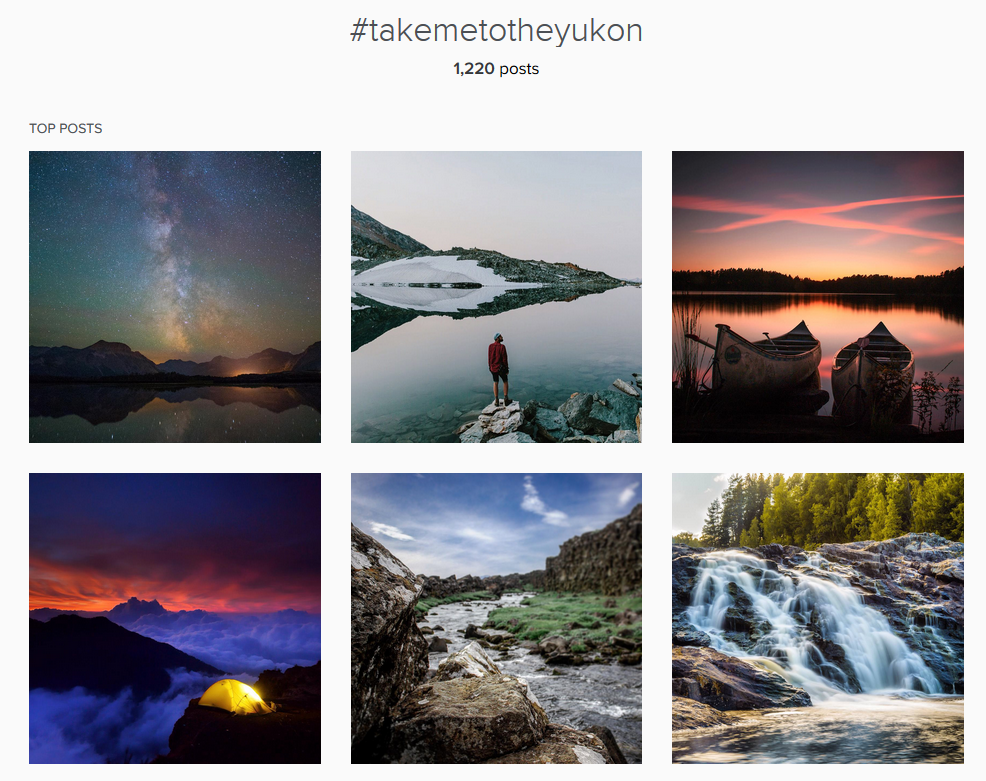Open the rocky stream canyon photo

(496, 619)
